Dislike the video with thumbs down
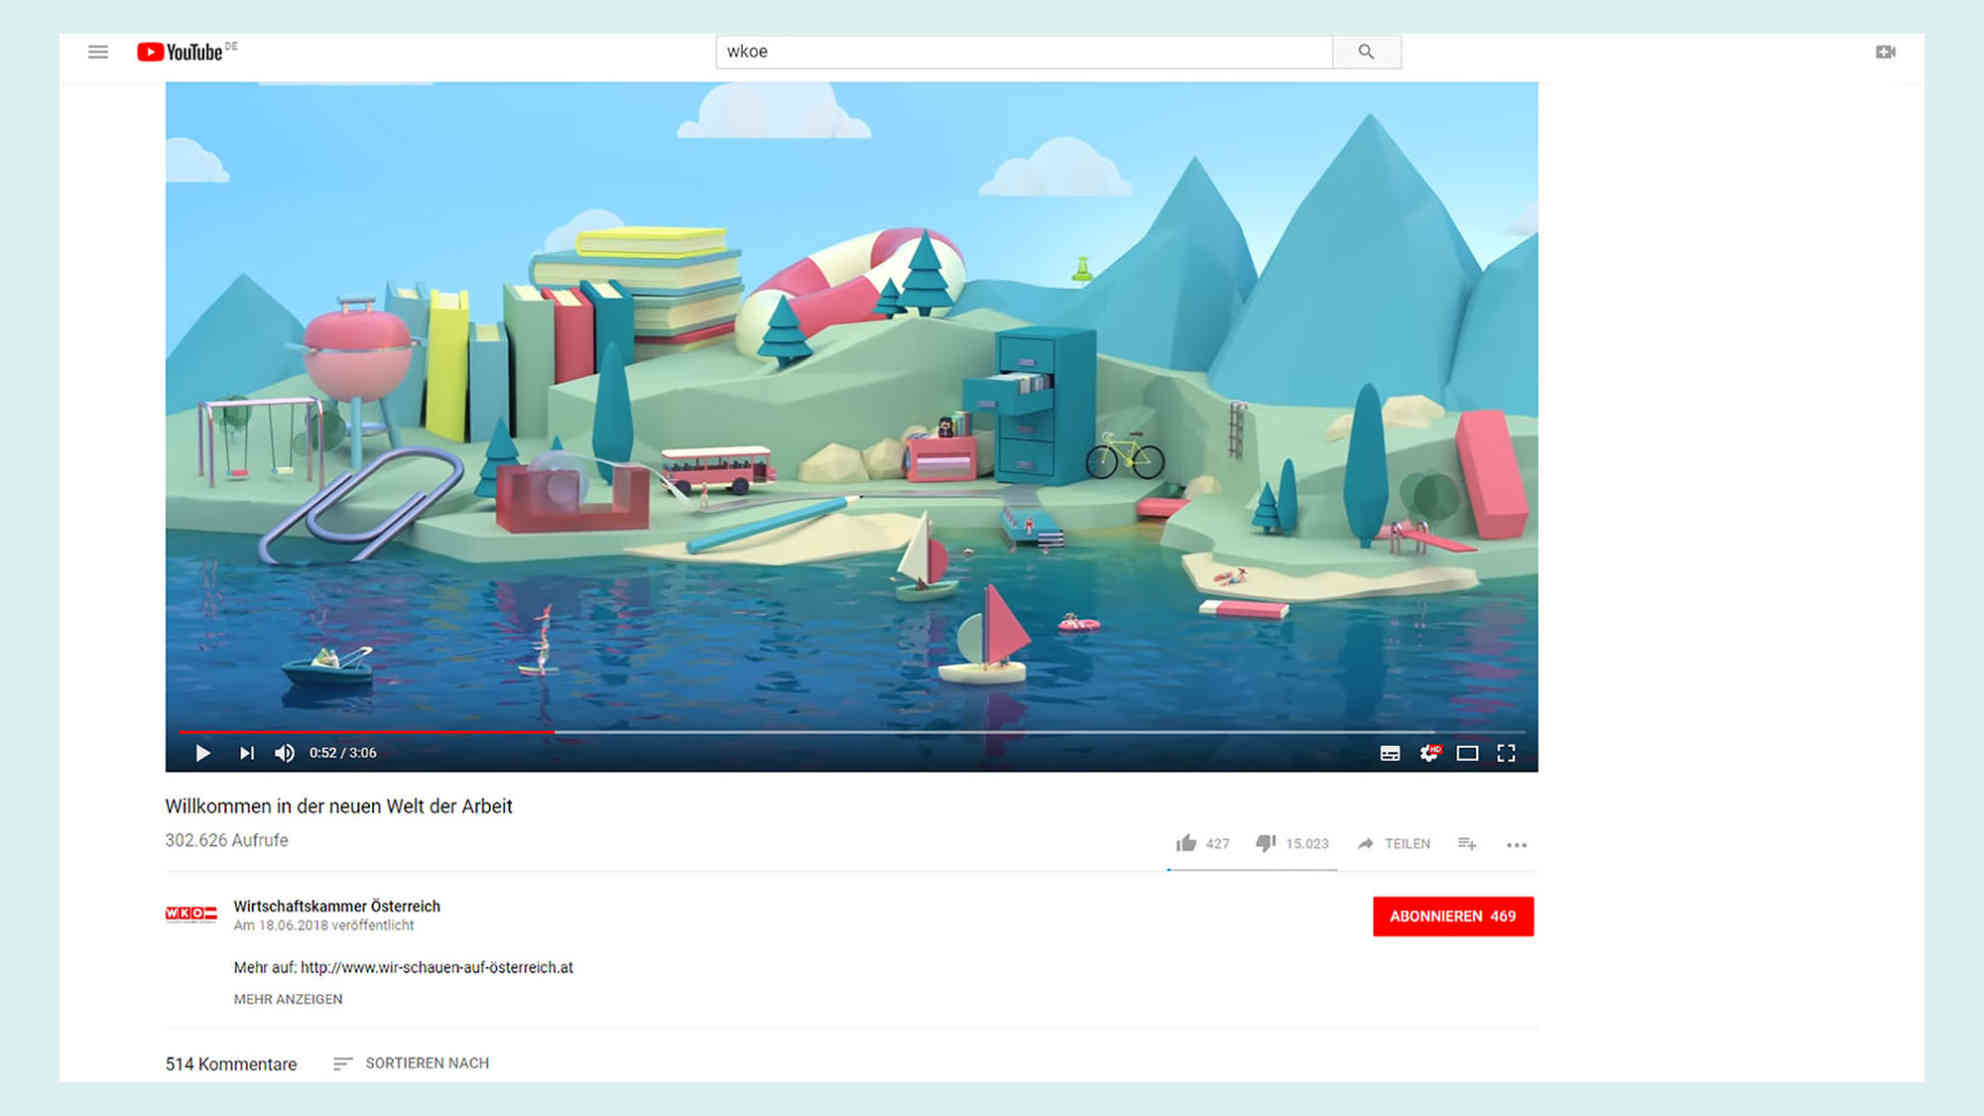This screenshot has width=1984, height=1116. [x=1266, y=843]
